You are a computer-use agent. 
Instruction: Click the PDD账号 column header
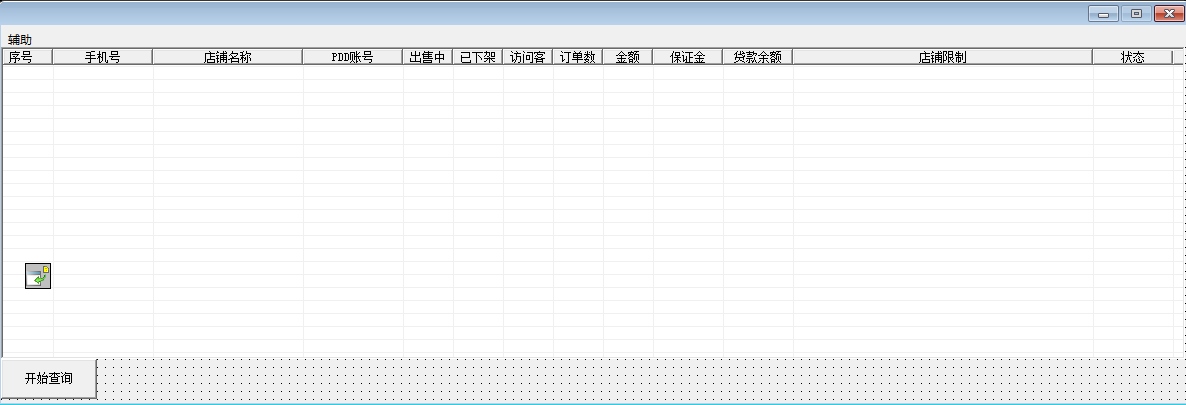pos(352,57)
